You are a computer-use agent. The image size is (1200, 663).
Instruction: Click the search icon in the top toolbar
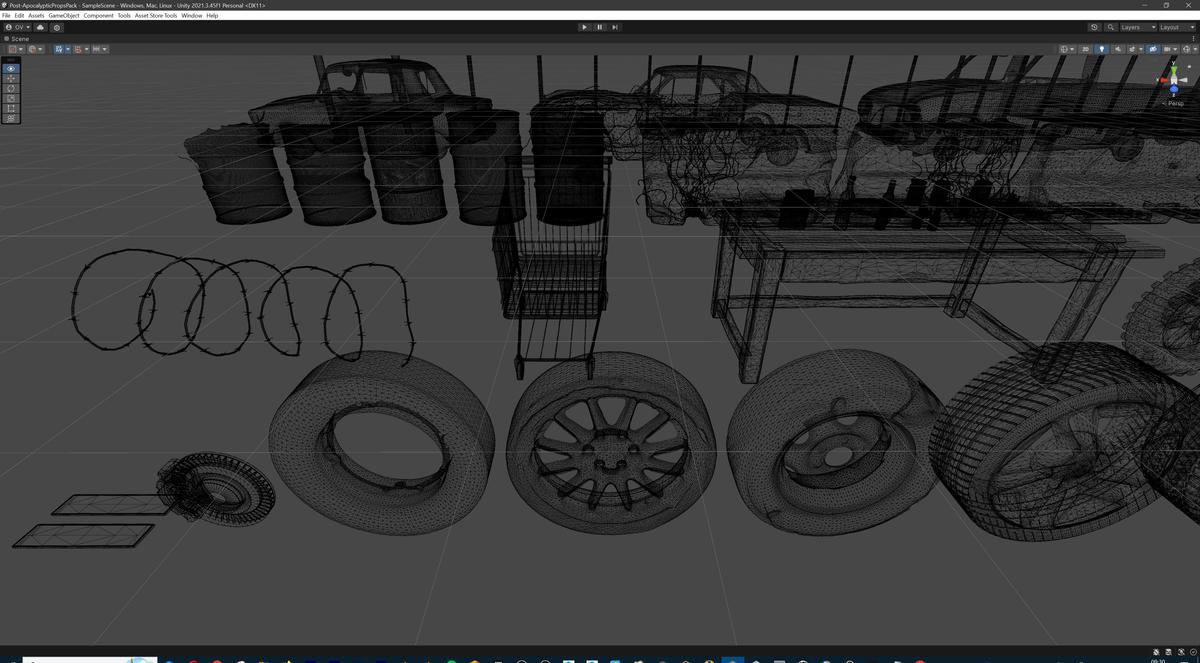coord(1111,27)
